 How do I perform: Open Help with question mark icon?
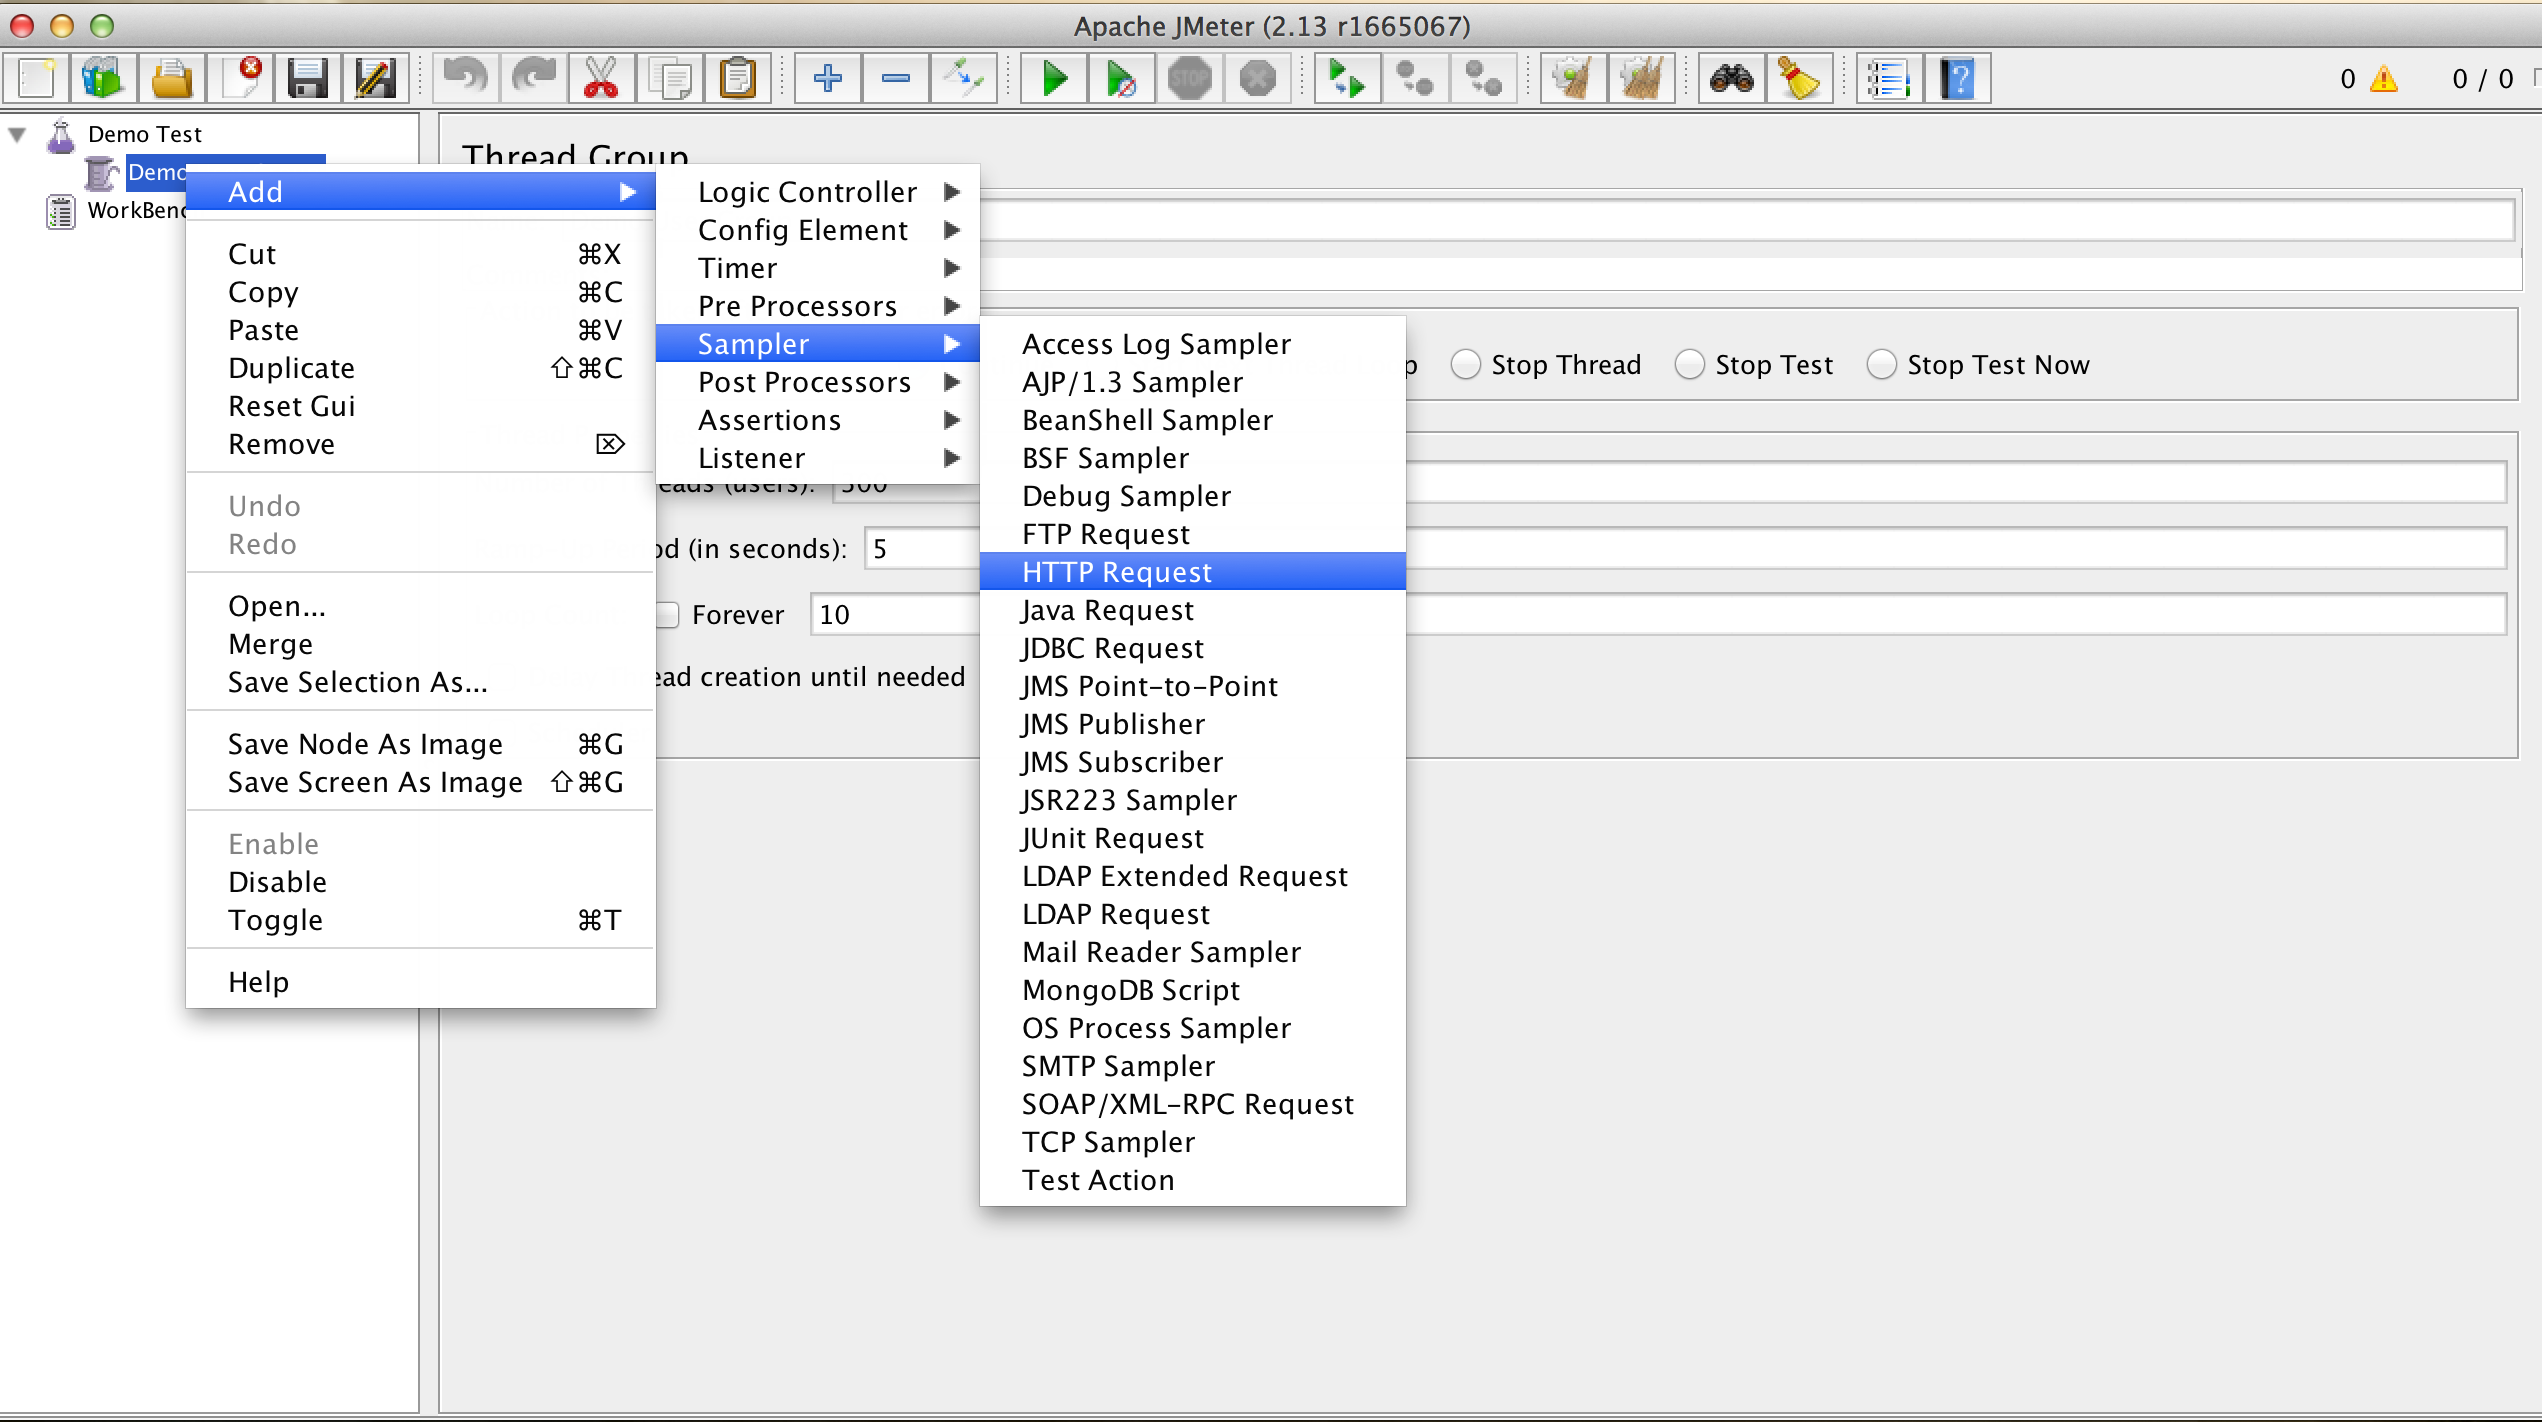tap(1957, 78)
